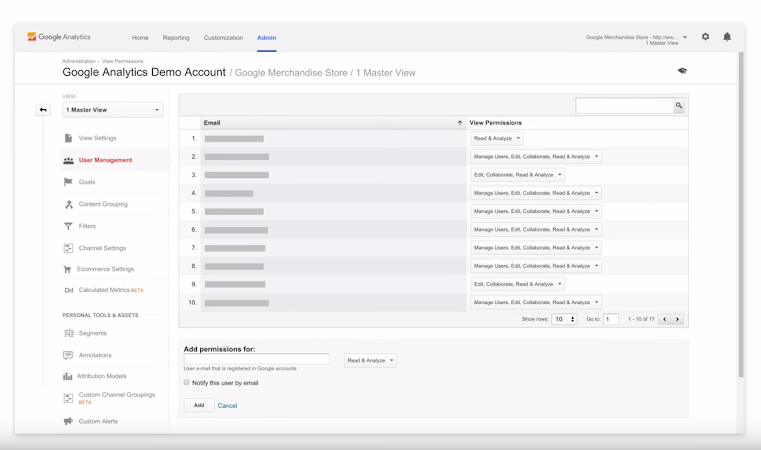Open row 10 permissions dropdown

pyautogui.click(x=536, y=302)
